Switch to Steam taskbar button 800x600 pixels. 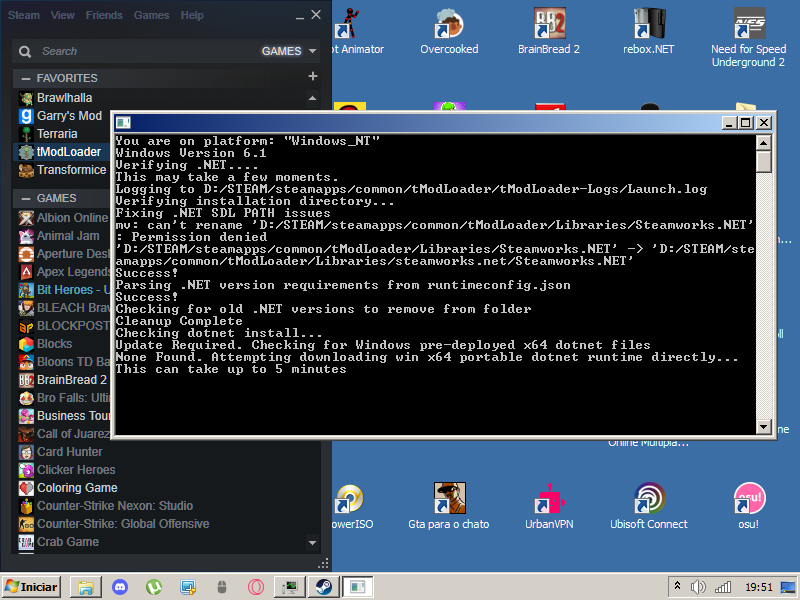click(x=324, y=587)
